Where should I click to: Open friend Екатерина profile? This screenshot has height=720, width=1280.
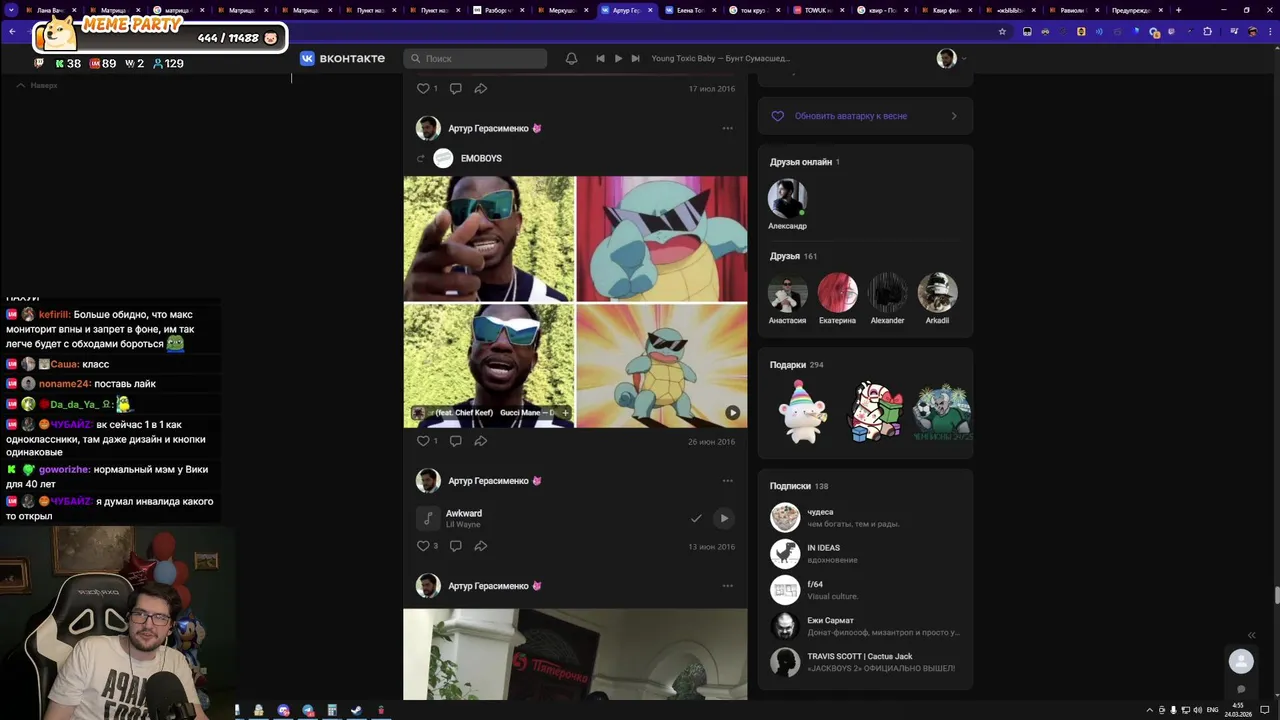[837, 299]
